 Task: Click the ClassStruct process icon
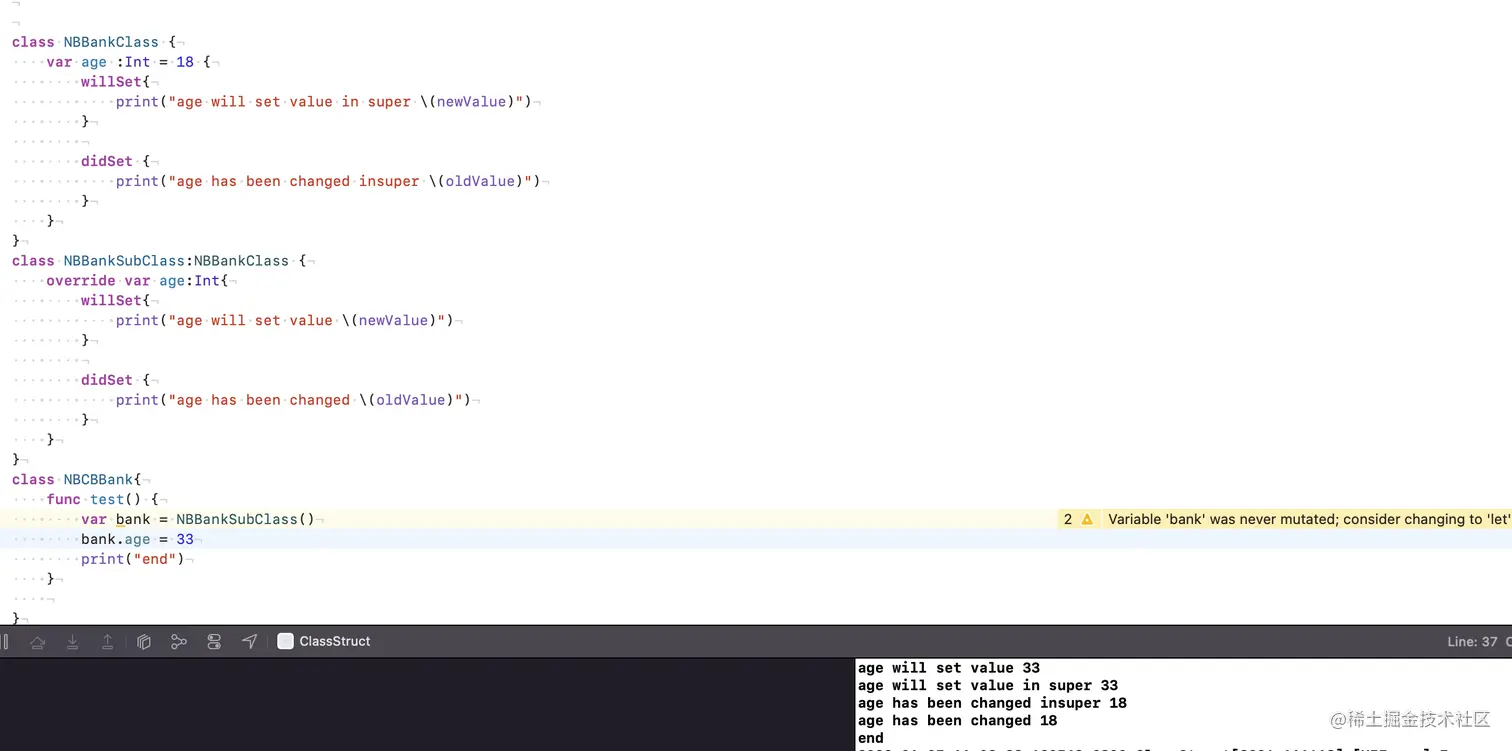pyautogui.click(x=285, y=642)
